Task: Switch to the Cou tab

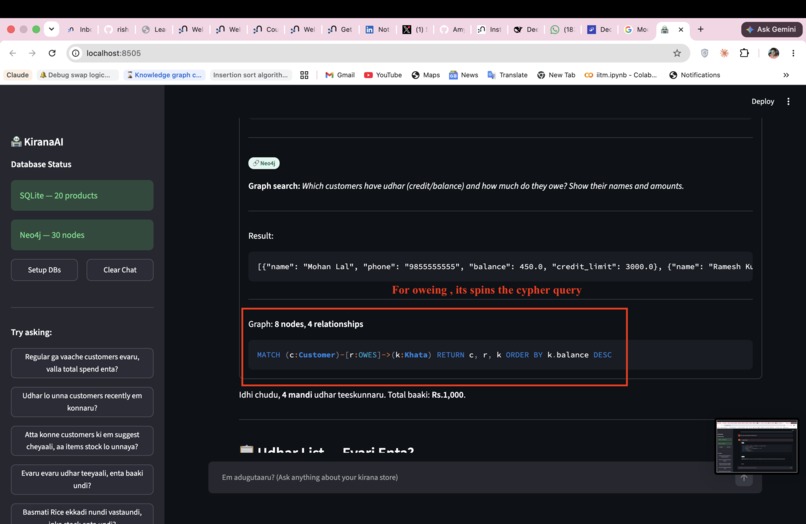Action: pyautogui.click(x=265, y=30)
